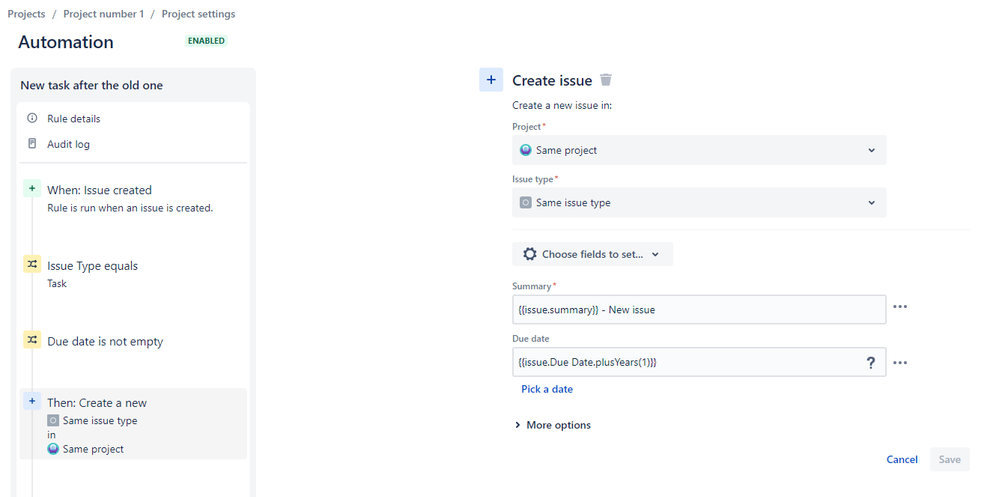Open the question mark help in Due date field
Viewport: 999px width, 497px height.
(x=870, y=363)
